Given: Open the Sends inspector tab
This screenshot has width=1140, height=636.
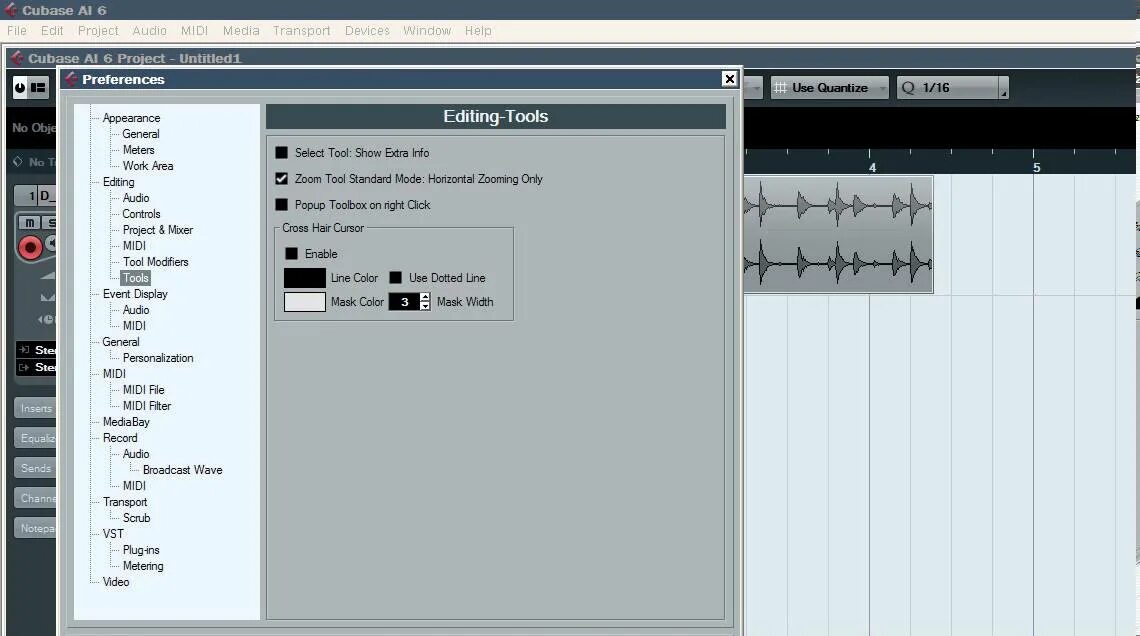Looking at the screenshot, I should tap(36, 468).
